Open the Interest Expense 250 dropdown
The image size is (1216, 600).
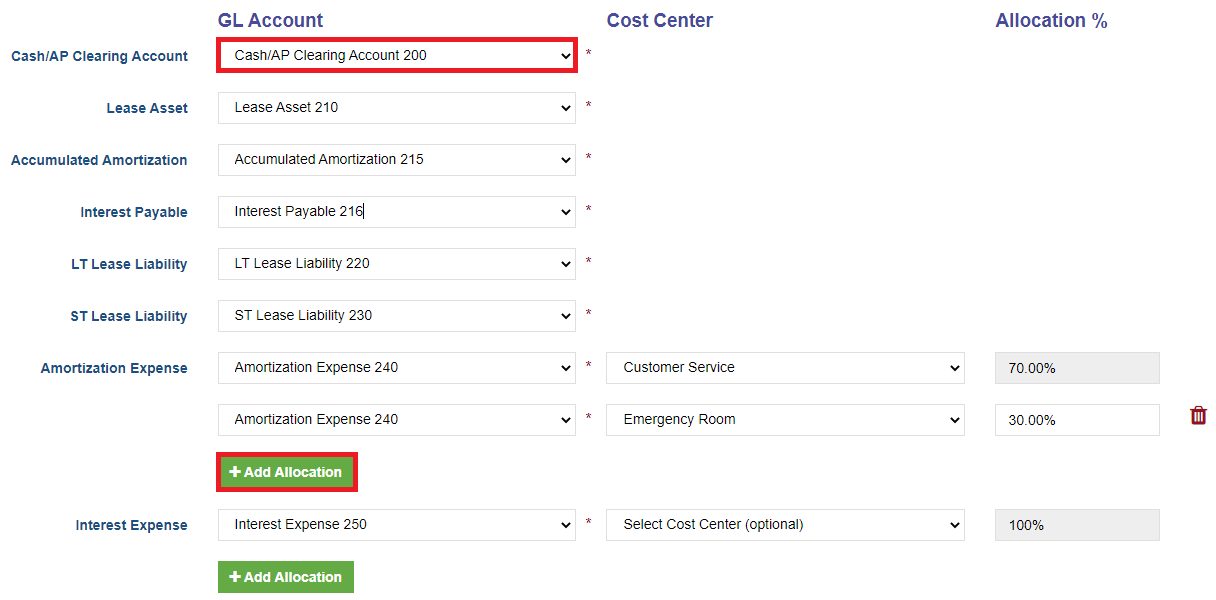(397, 525)
